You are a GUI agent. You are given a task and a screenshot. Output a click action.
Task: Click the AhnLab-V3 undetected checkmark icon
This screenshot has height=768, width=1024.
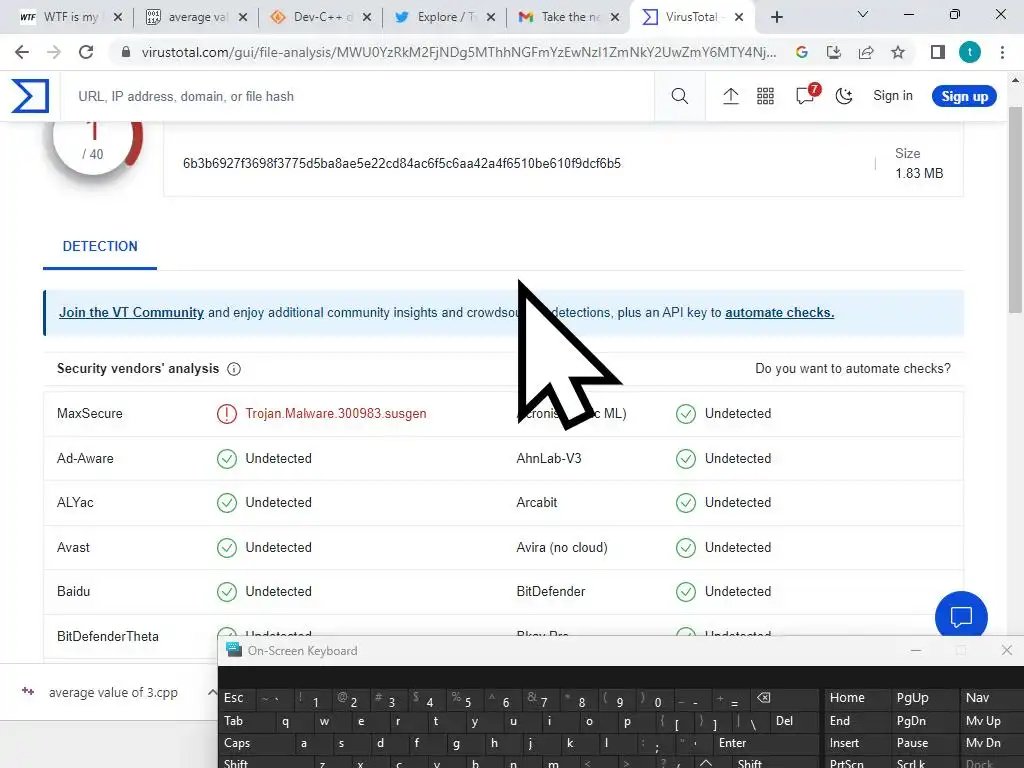tap(686, 458)
